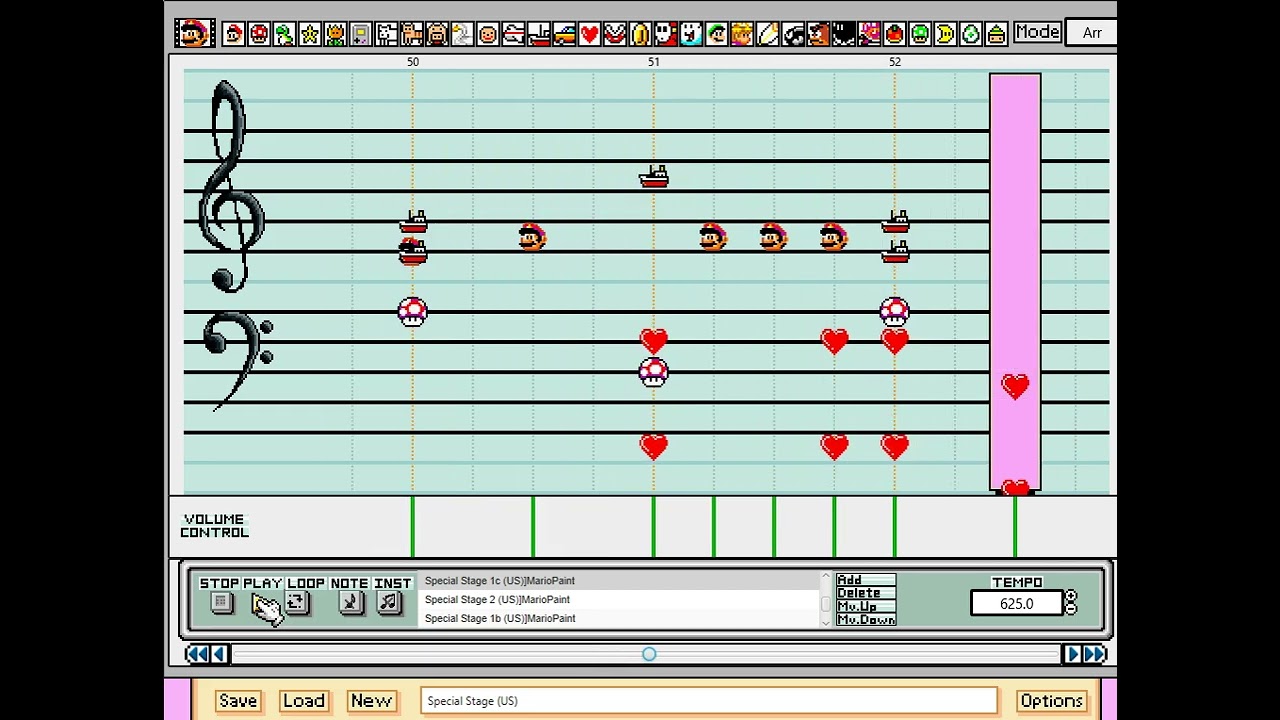
Task: Click the Load button
Action: pos(303,701)
